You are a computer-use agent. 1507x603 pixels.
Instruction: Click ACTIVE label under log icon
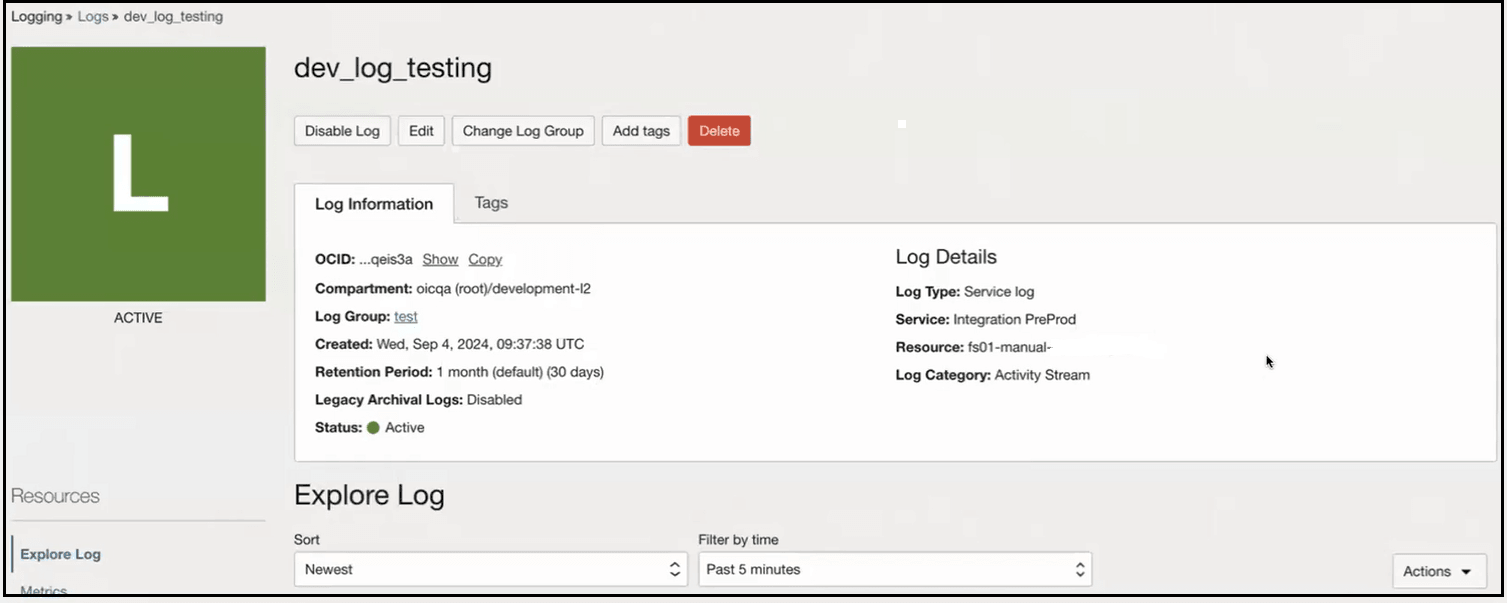tap(138, 318)
